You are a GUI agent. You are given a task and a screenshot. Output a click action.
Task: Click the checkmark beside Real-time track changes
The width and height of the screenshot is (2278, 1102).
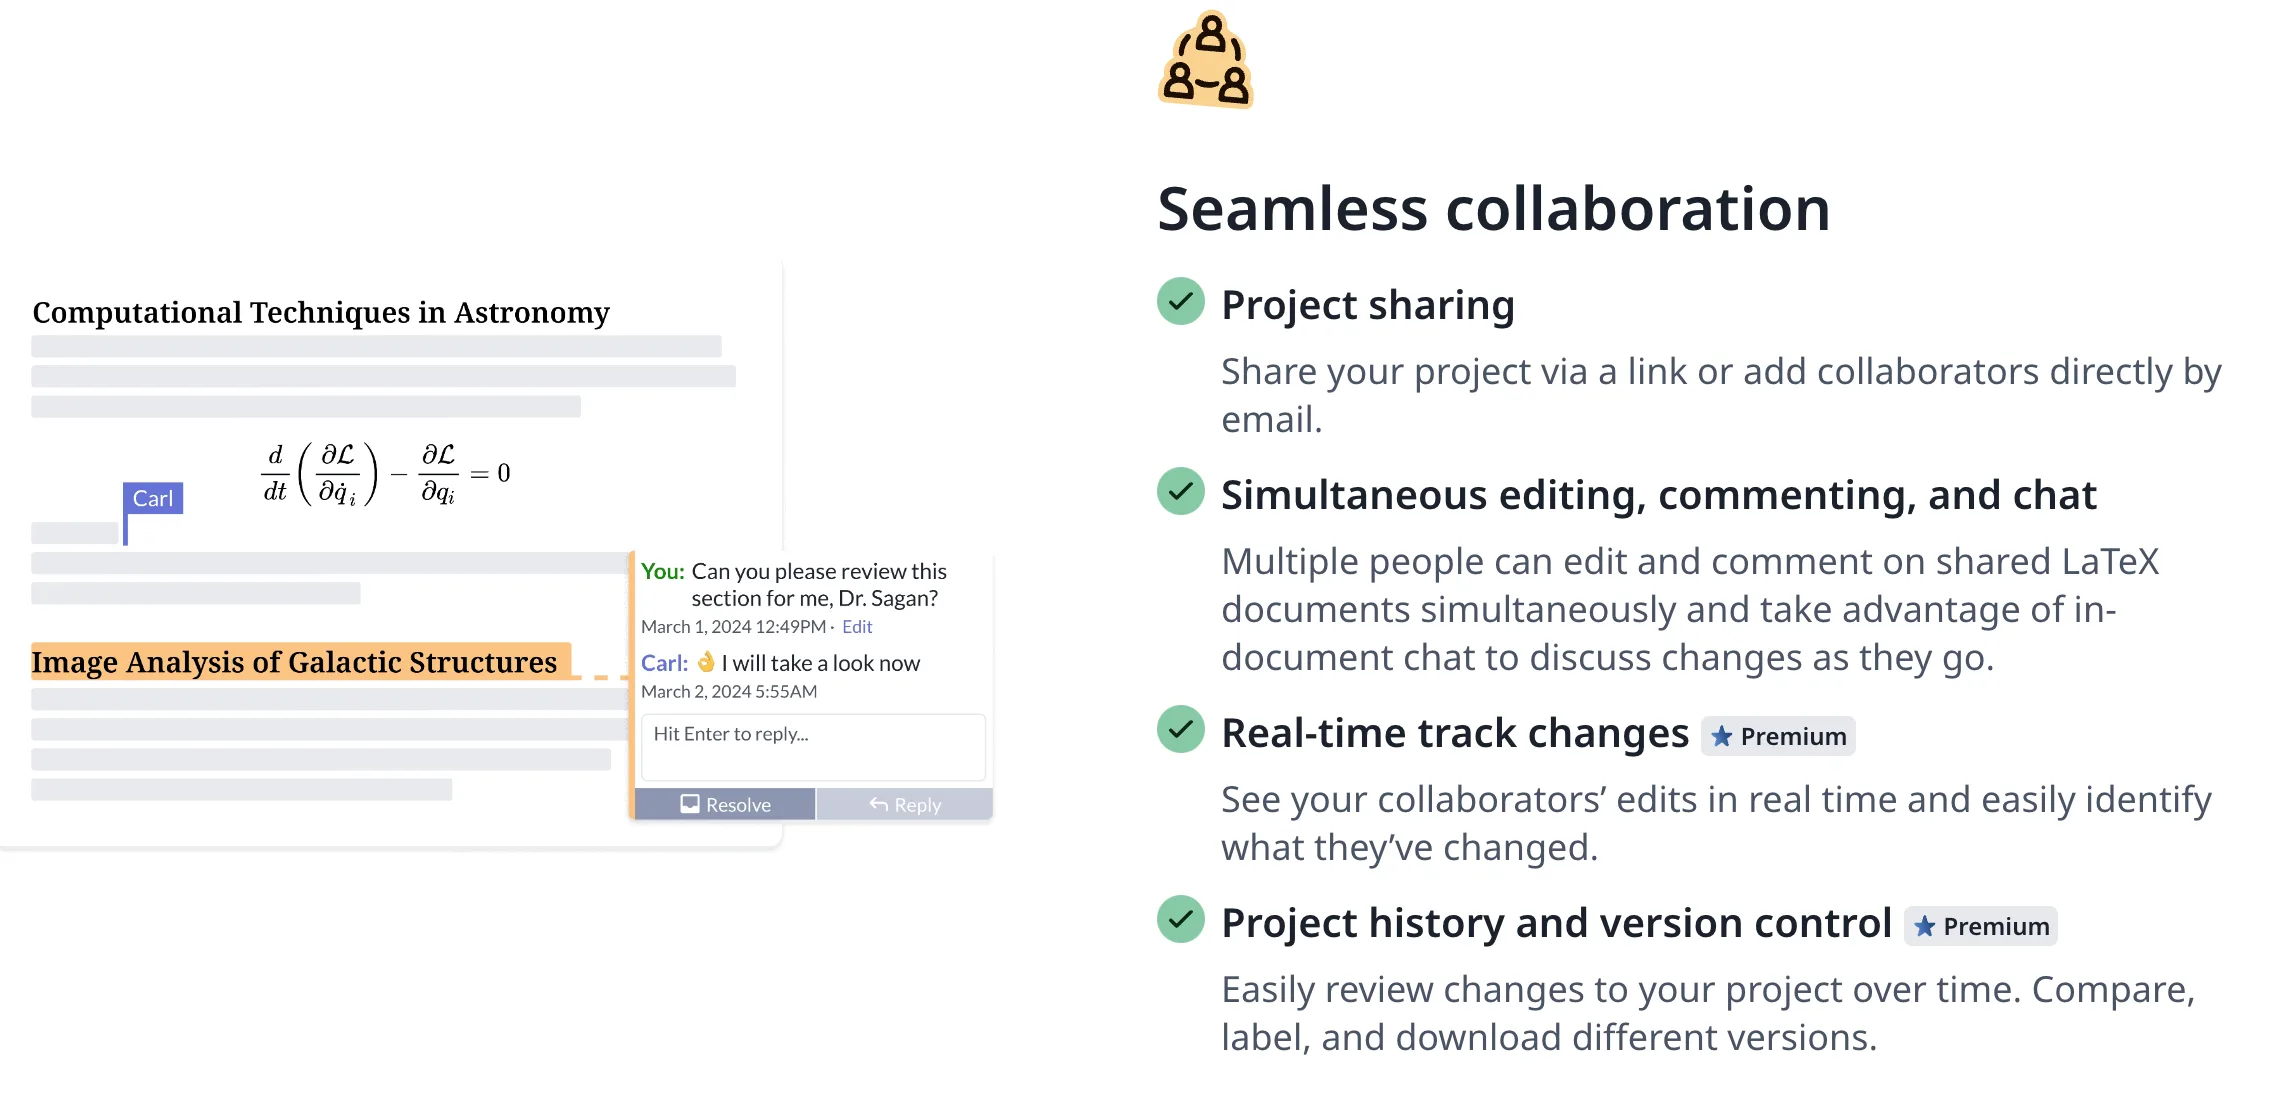[x=1181, y=730]
